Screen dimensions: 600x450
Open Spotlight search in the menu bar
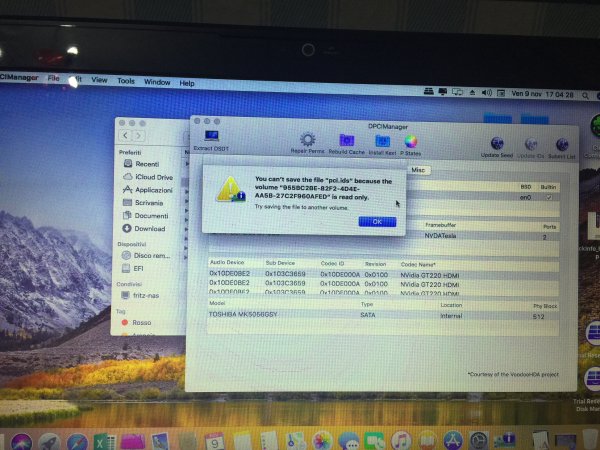coord(585,96)
